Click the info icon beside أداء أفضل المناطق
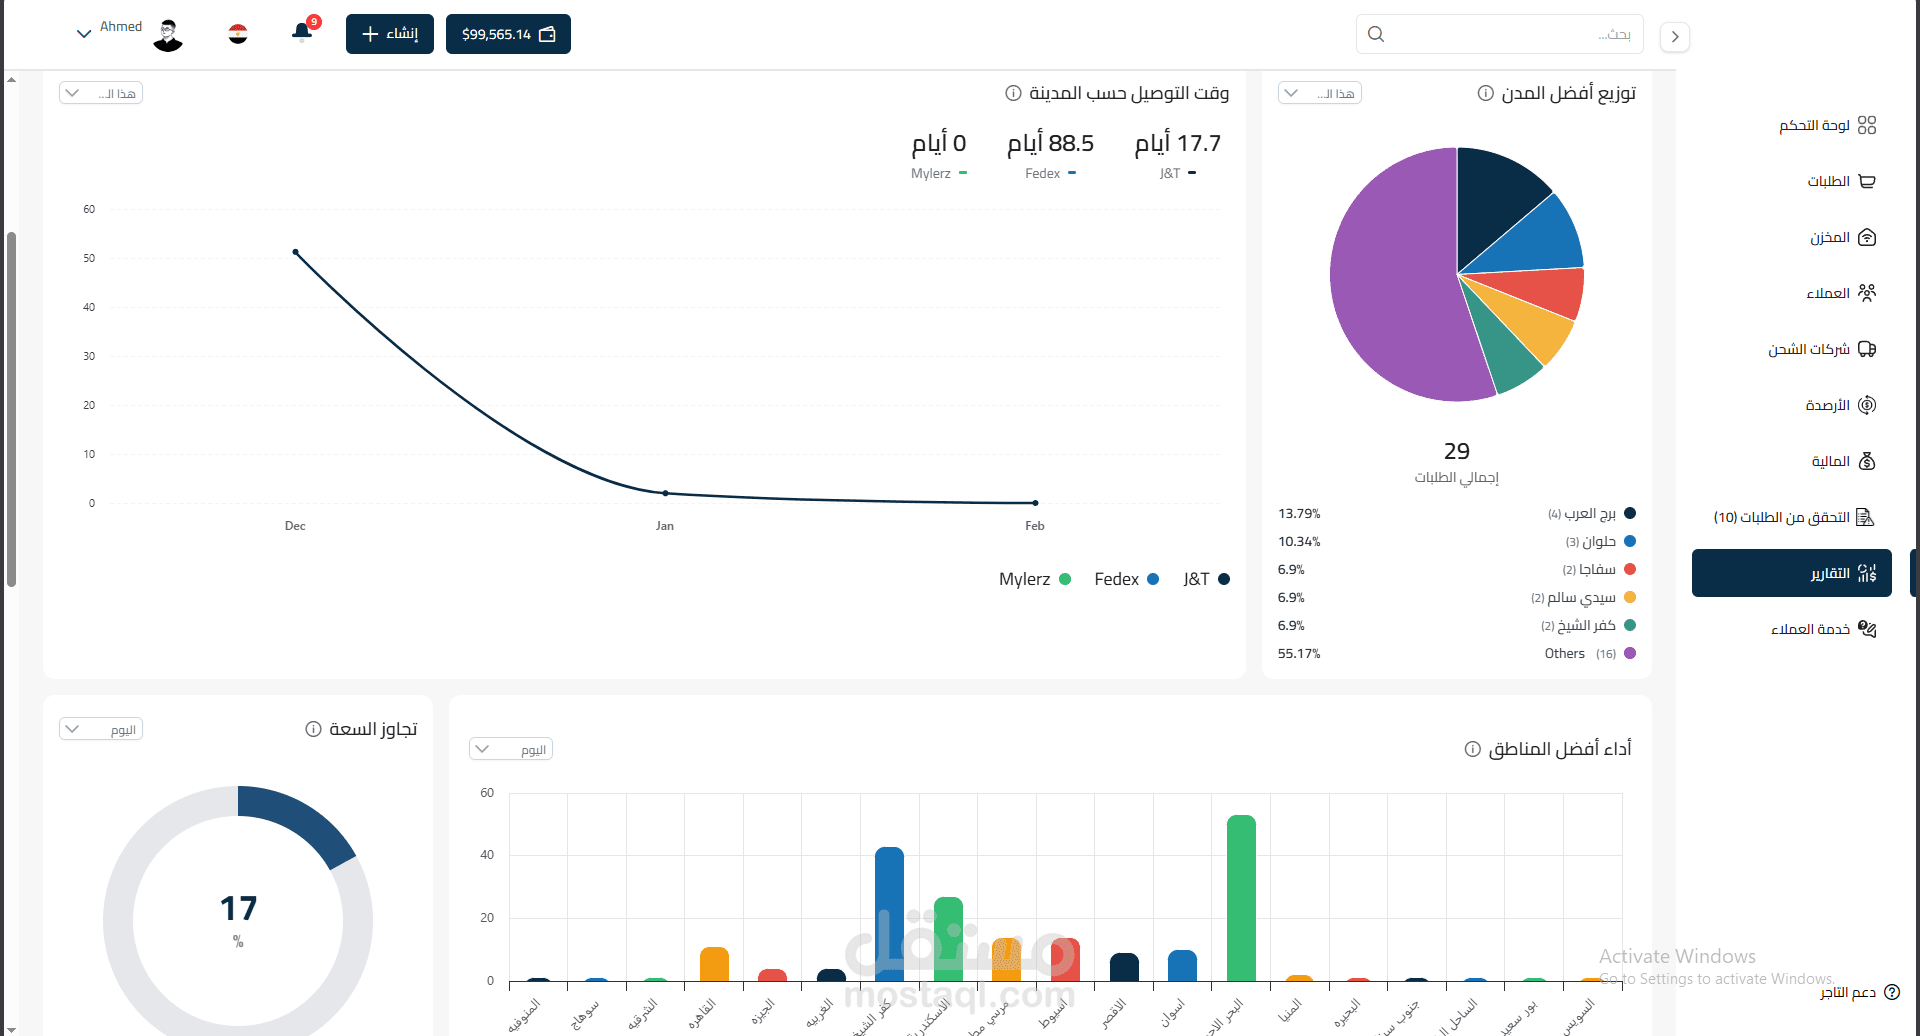This screenshot has height=1036, width=1920. [x=1472, y=749]
